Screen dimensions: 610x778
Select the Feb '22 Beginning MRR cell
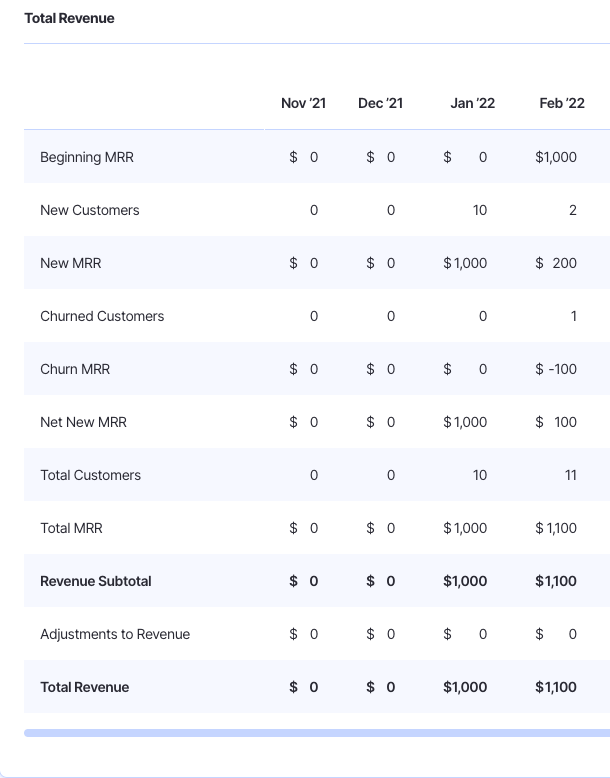[556, 157]
